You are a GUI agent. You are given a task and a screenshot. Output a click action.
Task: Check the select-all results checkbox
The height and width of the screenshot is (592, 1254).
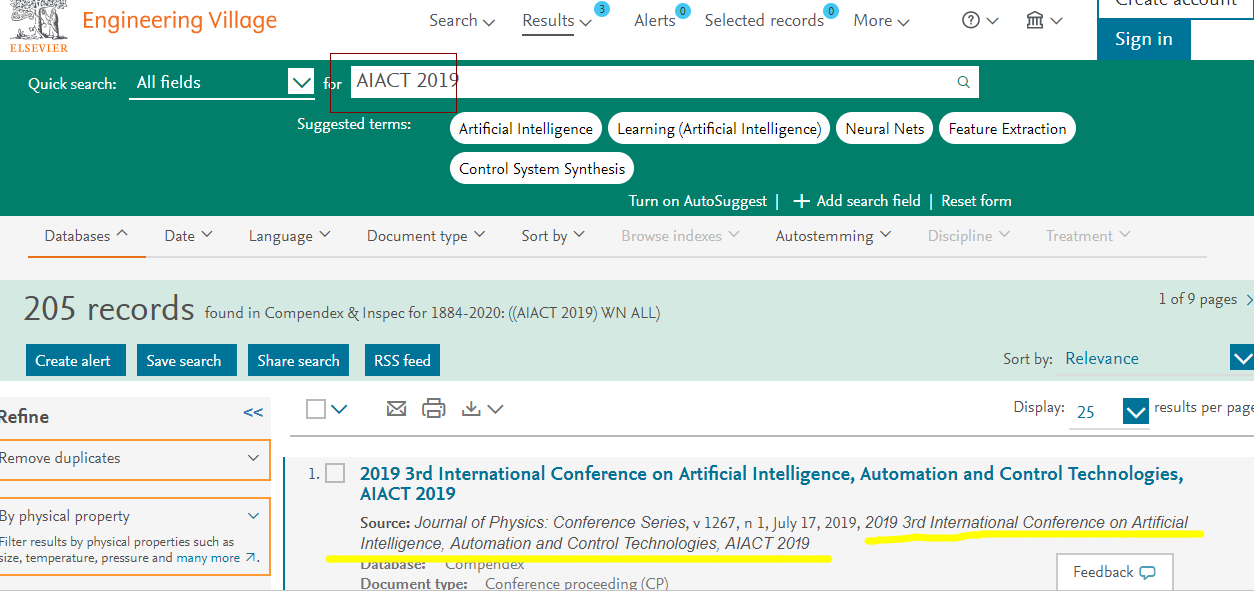click(316, 408)
